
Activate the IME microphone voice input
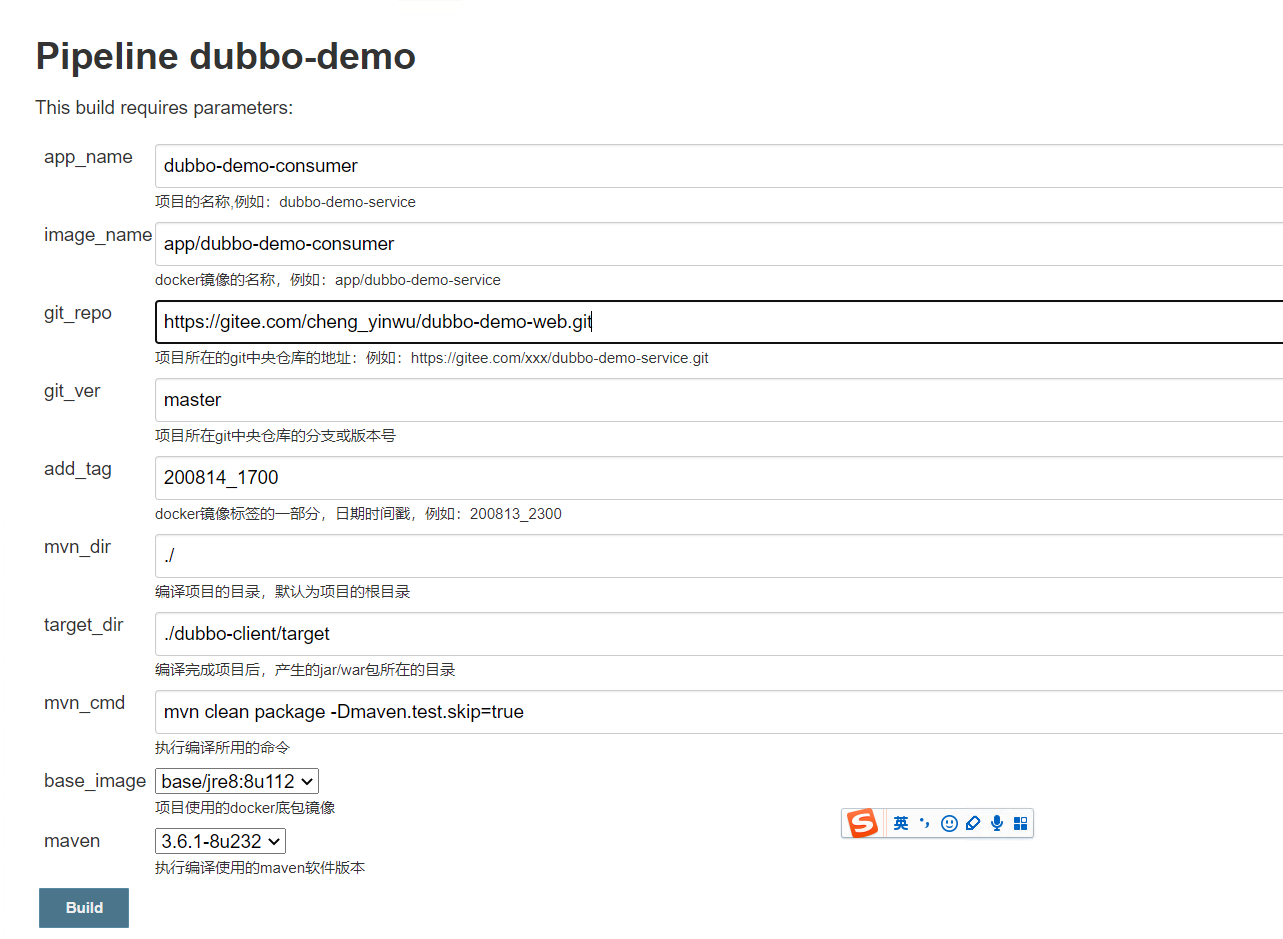click(997, 823)
